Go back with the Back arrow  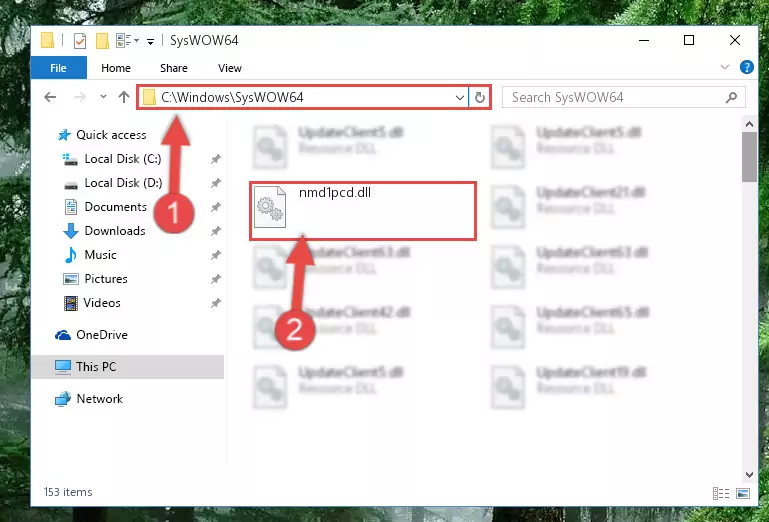pos(50,97)
